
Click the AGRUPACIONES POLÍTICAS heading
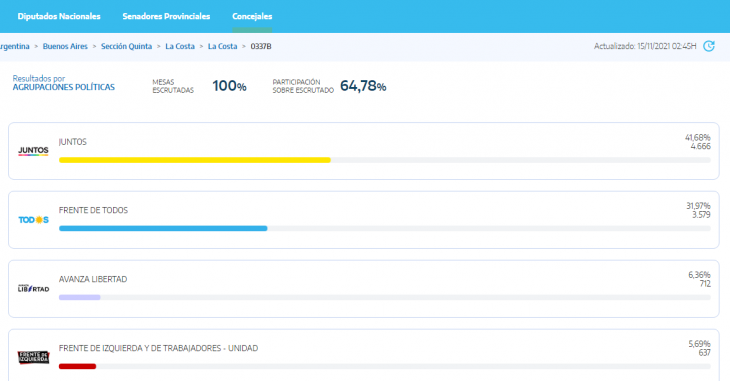(63, 87)
